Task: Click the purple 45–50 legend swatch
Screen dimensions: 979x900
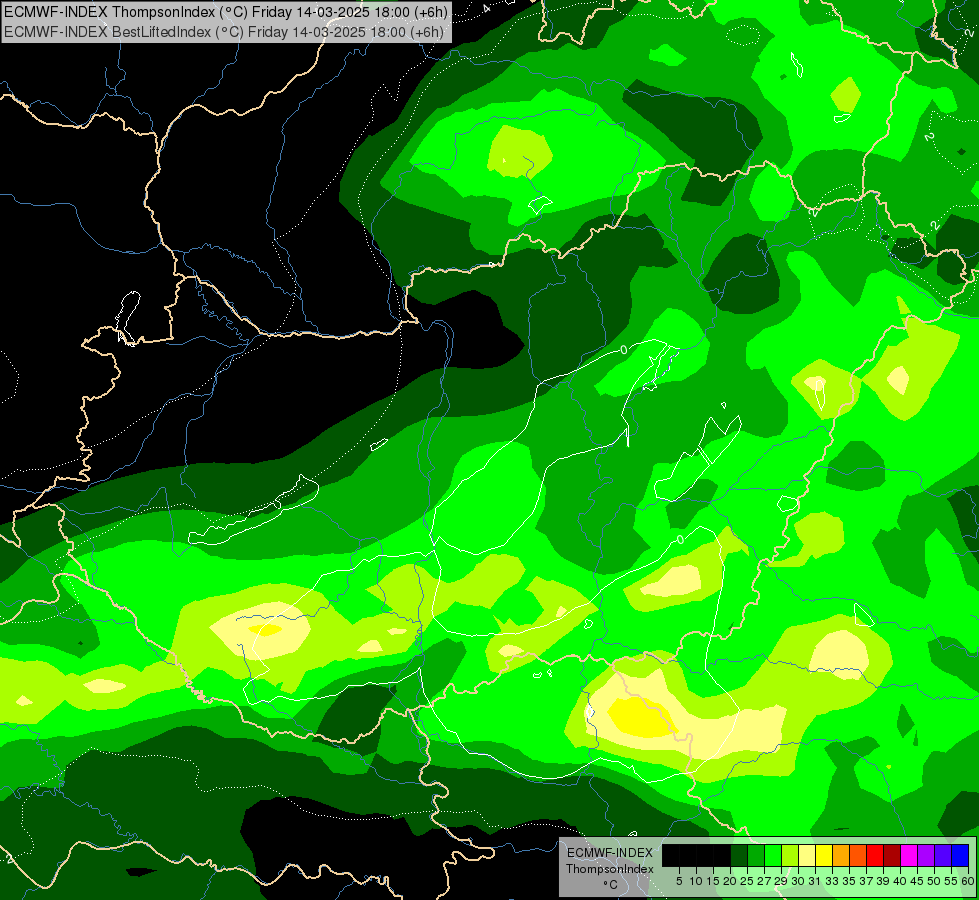Action: pos(927,855)
